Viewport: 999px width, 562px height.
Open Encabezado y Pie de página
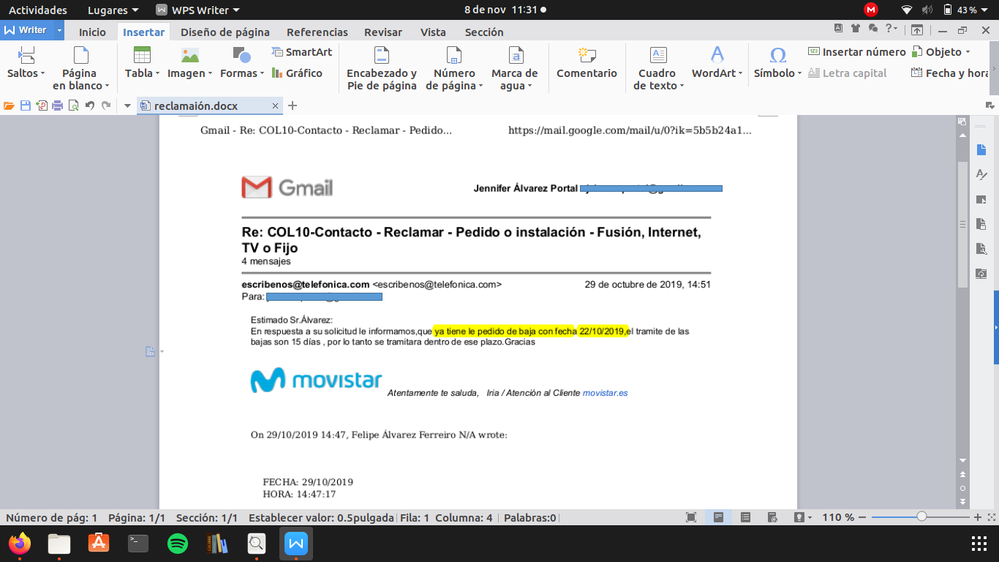(381, 66)
